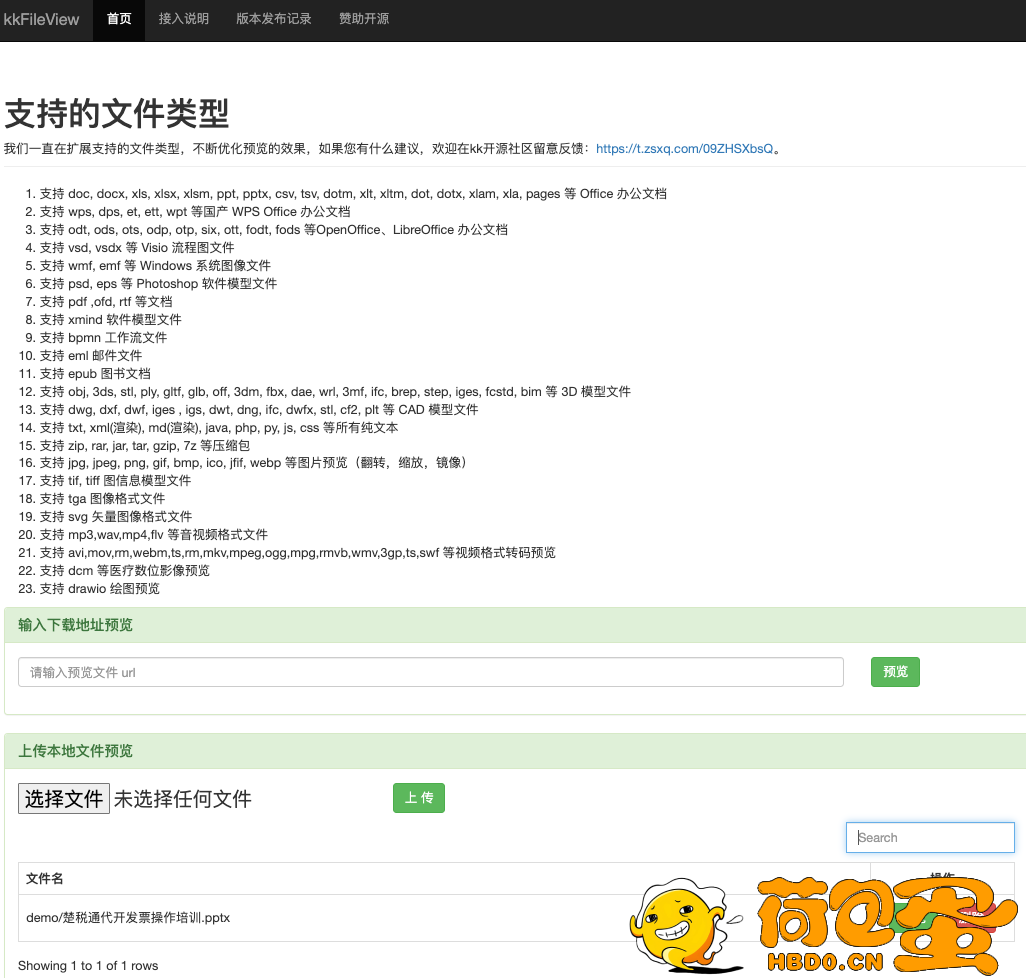Screen dimensions: 1026x978
Task: Click the list item about 3D 模型文件
Action: tap(335, 391)
